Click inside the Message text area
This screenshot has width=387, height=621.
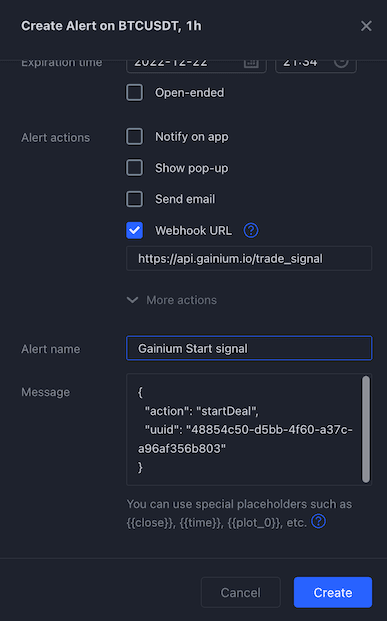point(243,430)
